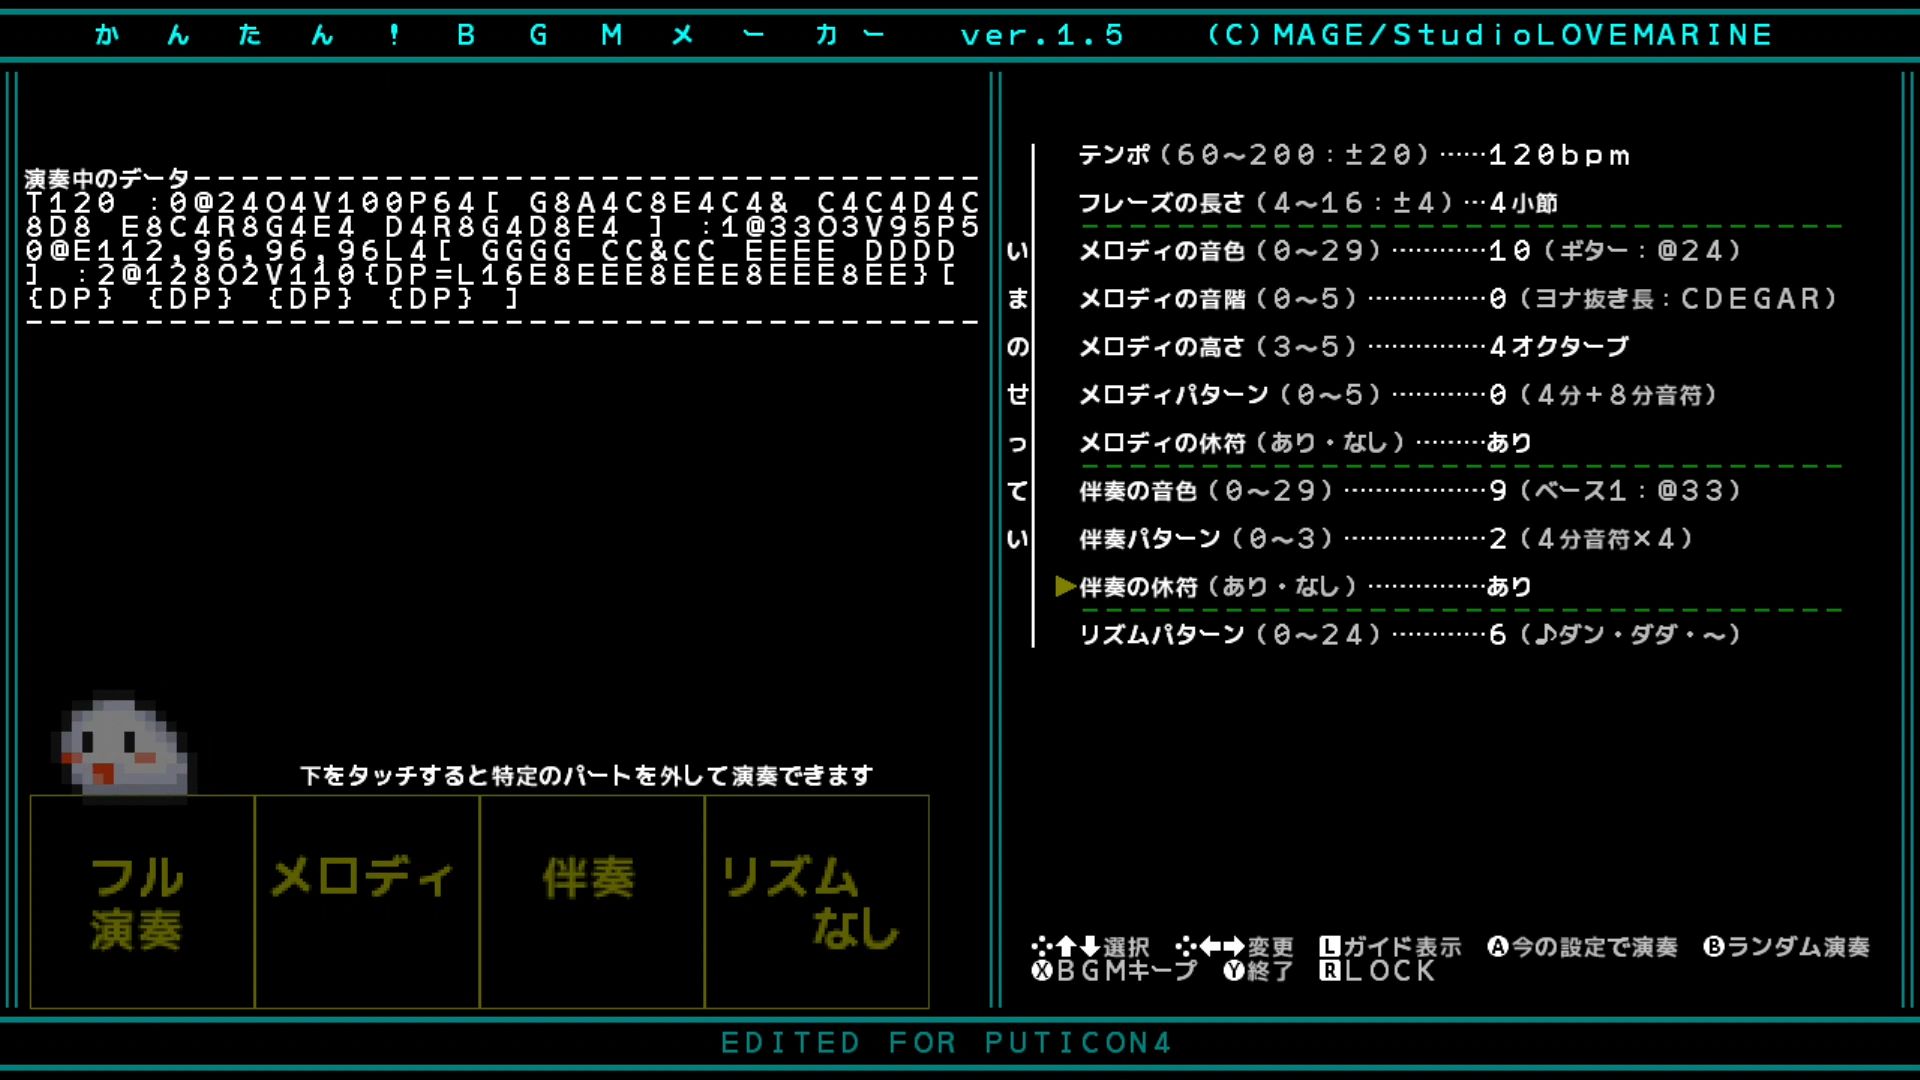The image size is (1920, 1080).
Task: Select the テンポ 120bpm setting row
Action: coord(1355,155)
